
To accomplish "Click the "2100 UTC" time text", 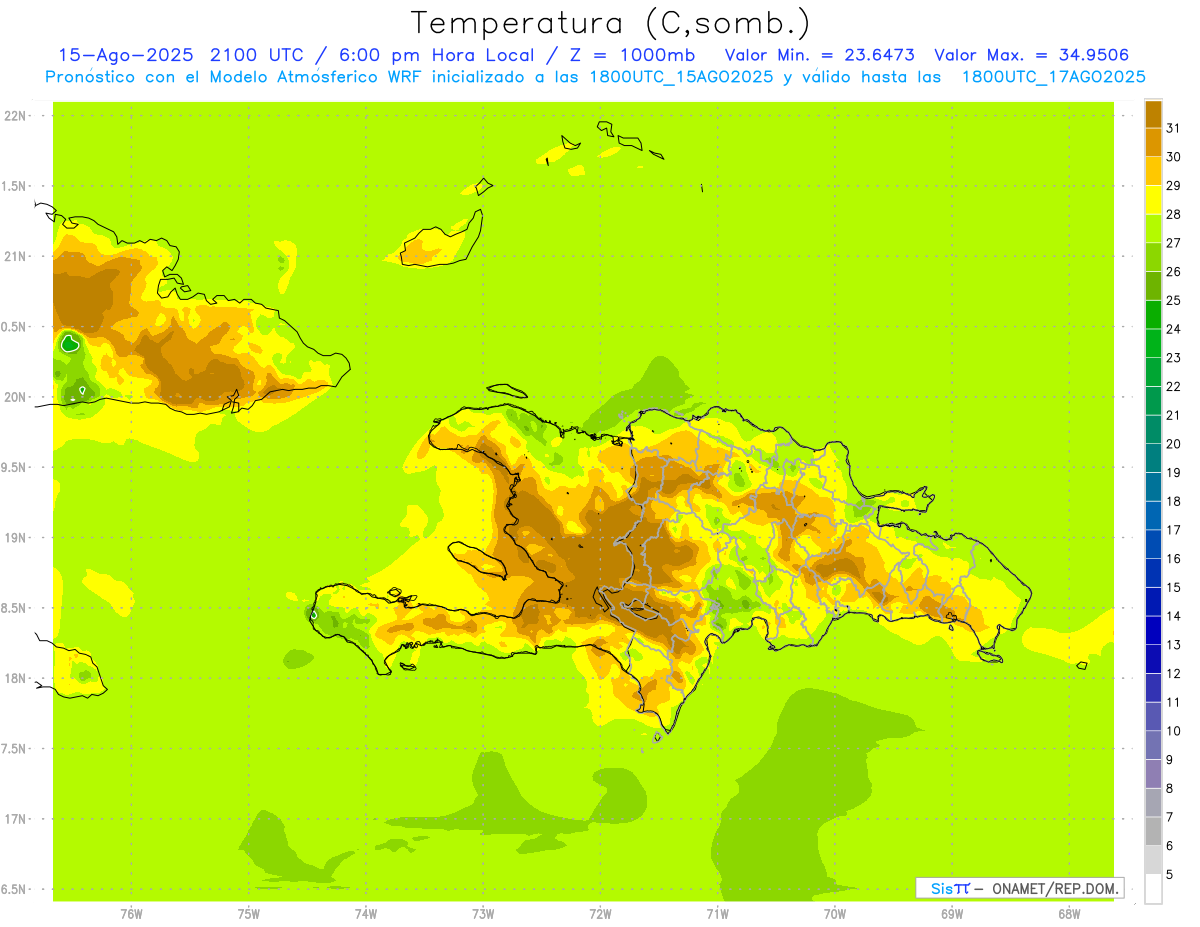I will (x=258, y=55).
